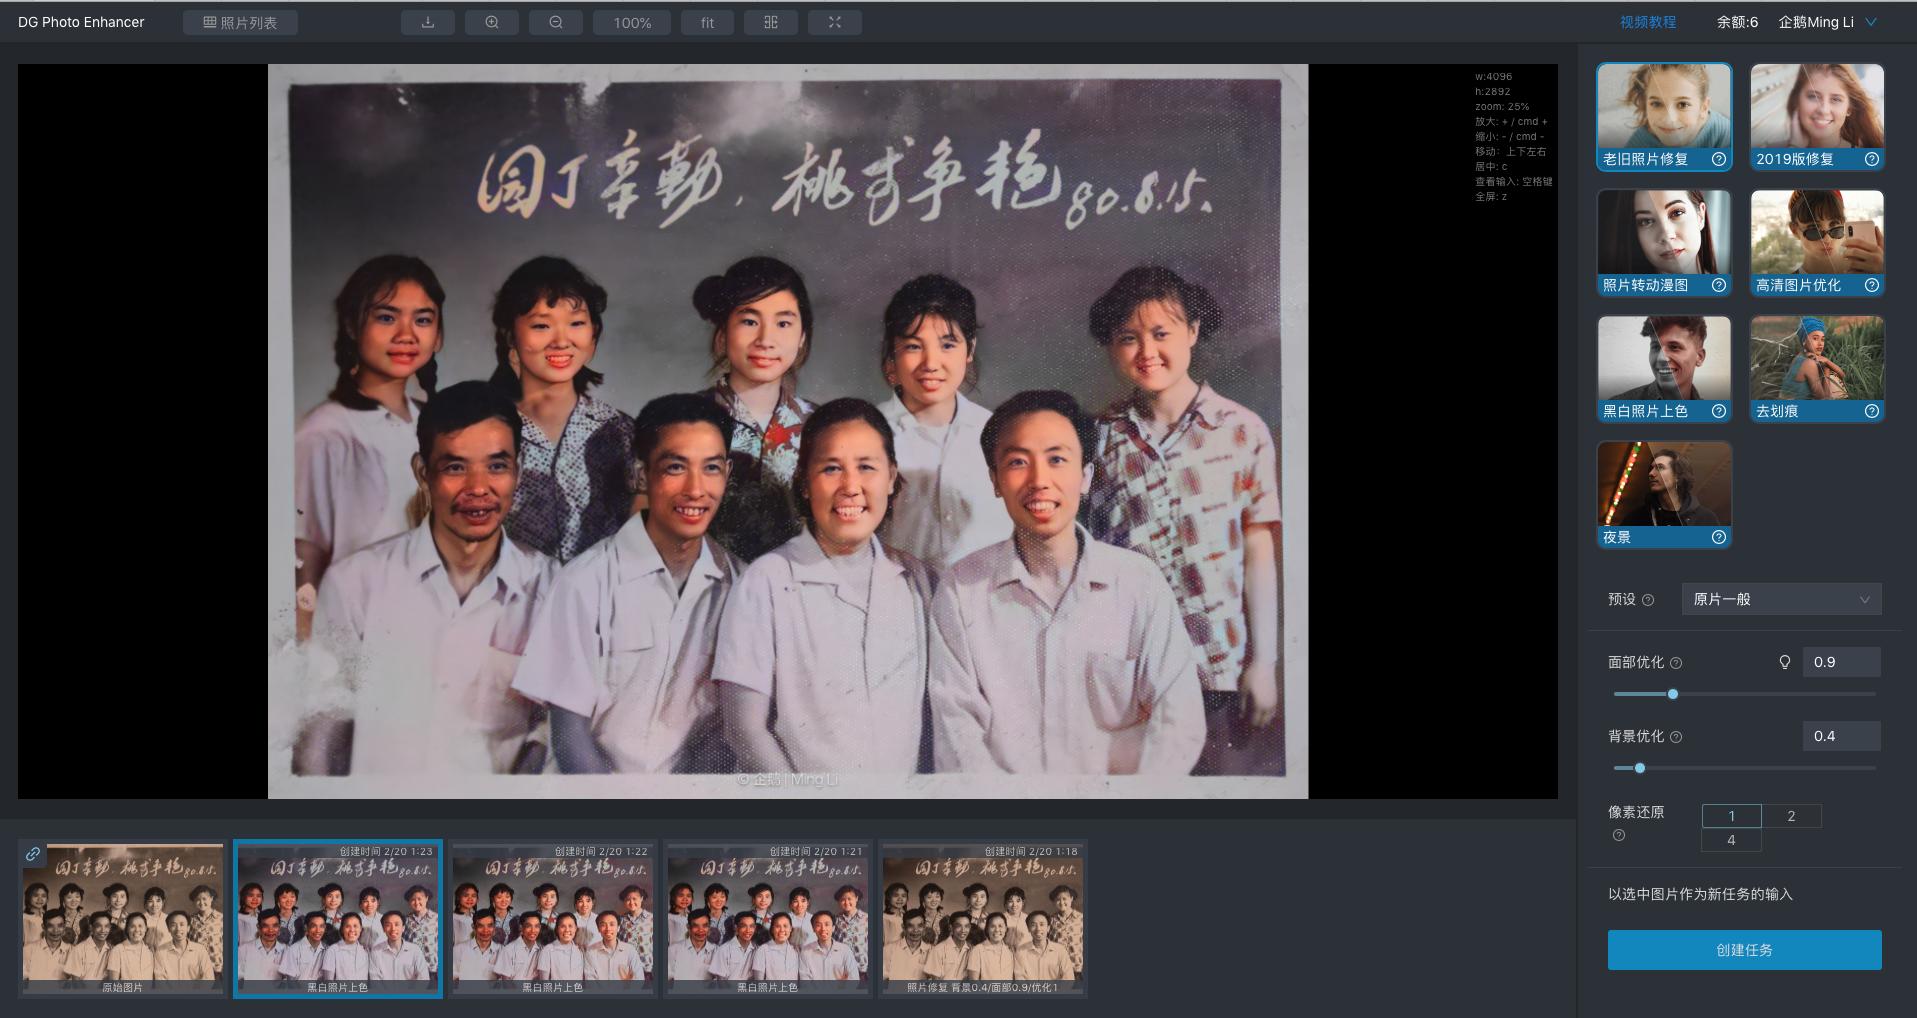
Task: Select pixel restore option 2
Action: [x=1790, y=816]
